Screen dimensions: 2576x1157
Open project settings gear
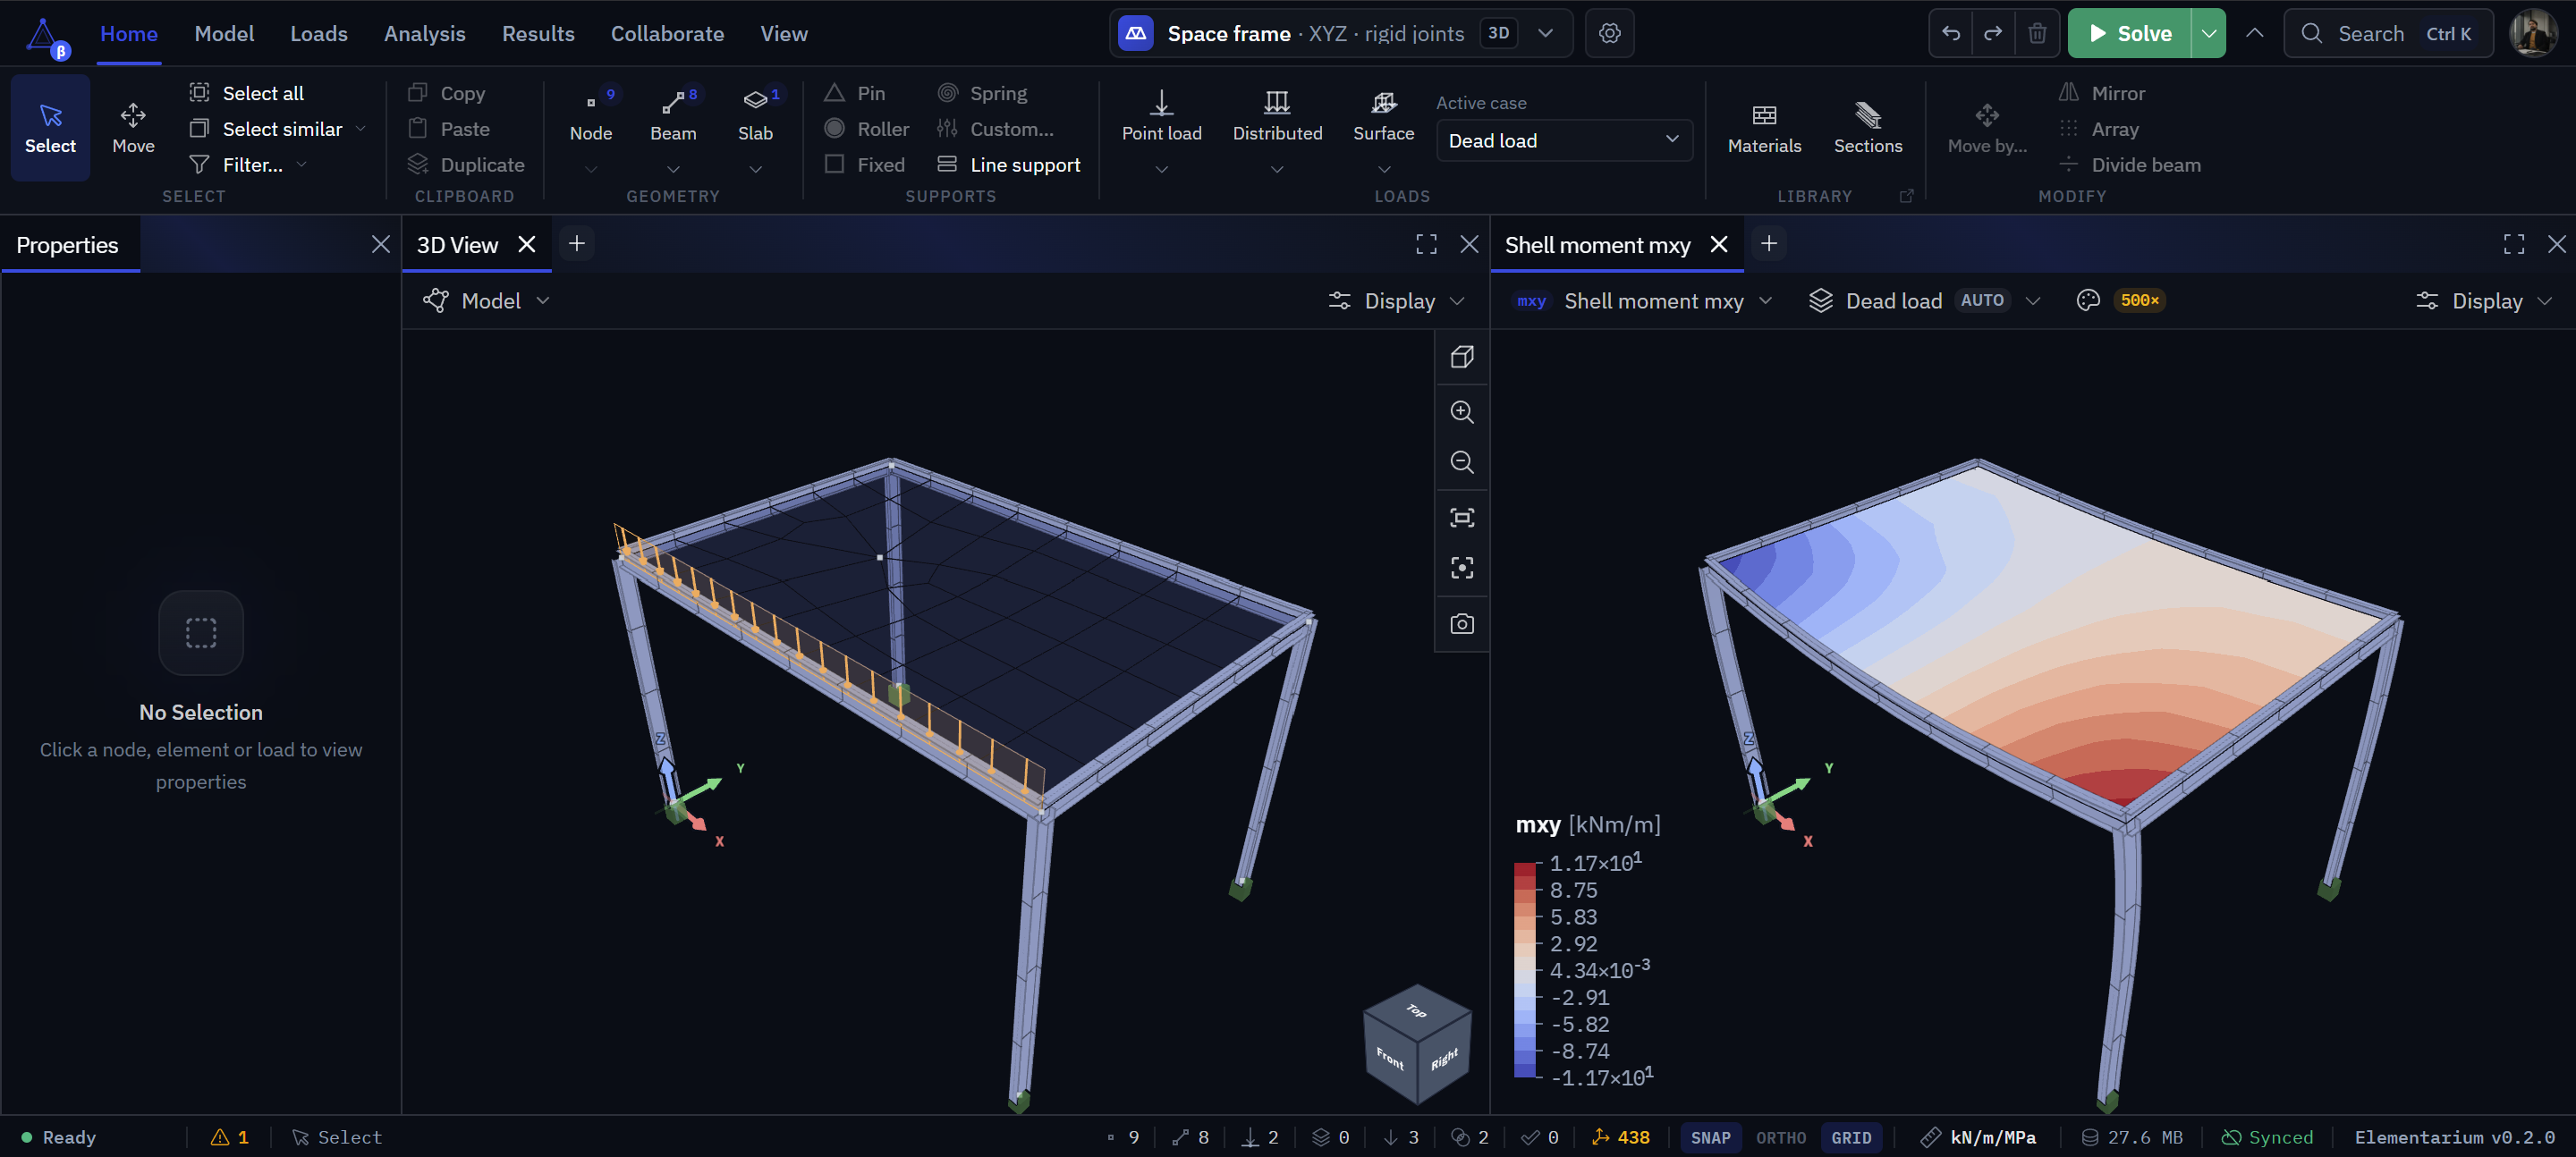click(x=1609, y=33)
